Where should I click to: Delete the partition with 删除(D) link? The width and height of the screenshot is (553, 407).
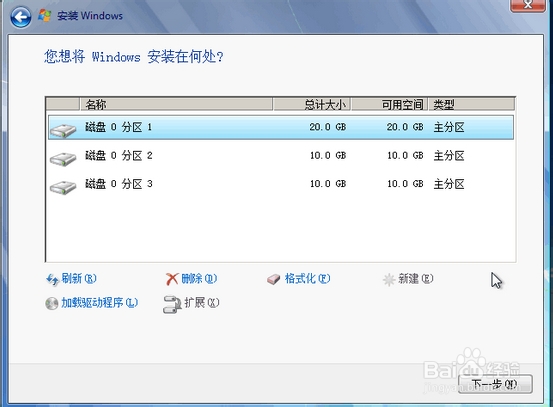pyautogui.click(x=199, y=279)
